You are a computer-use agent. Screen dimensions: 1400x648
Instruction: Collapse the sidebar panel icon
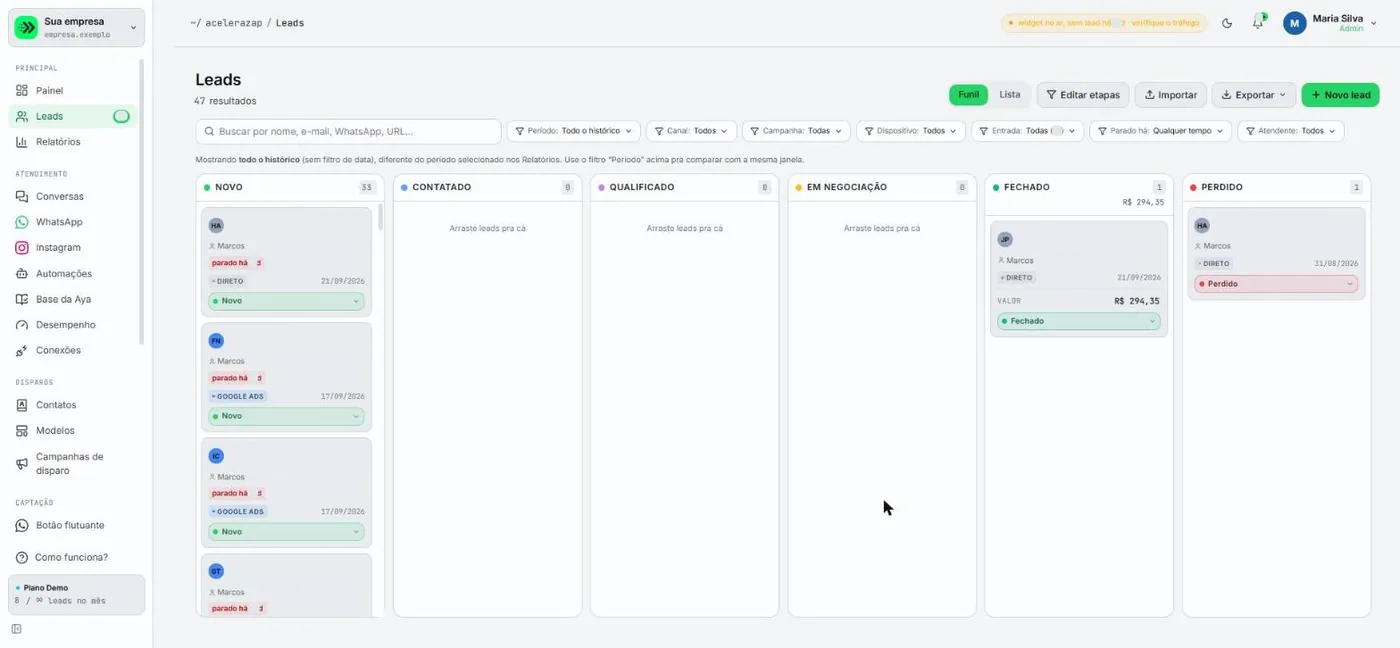coord(16,629)
